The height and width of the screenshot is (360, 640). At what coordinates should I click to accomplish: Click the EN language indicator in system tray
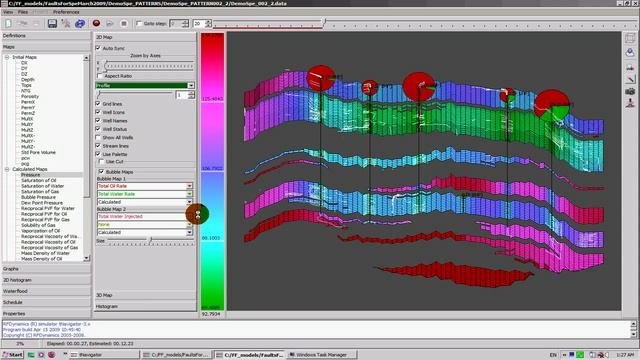tap(553, 355)
